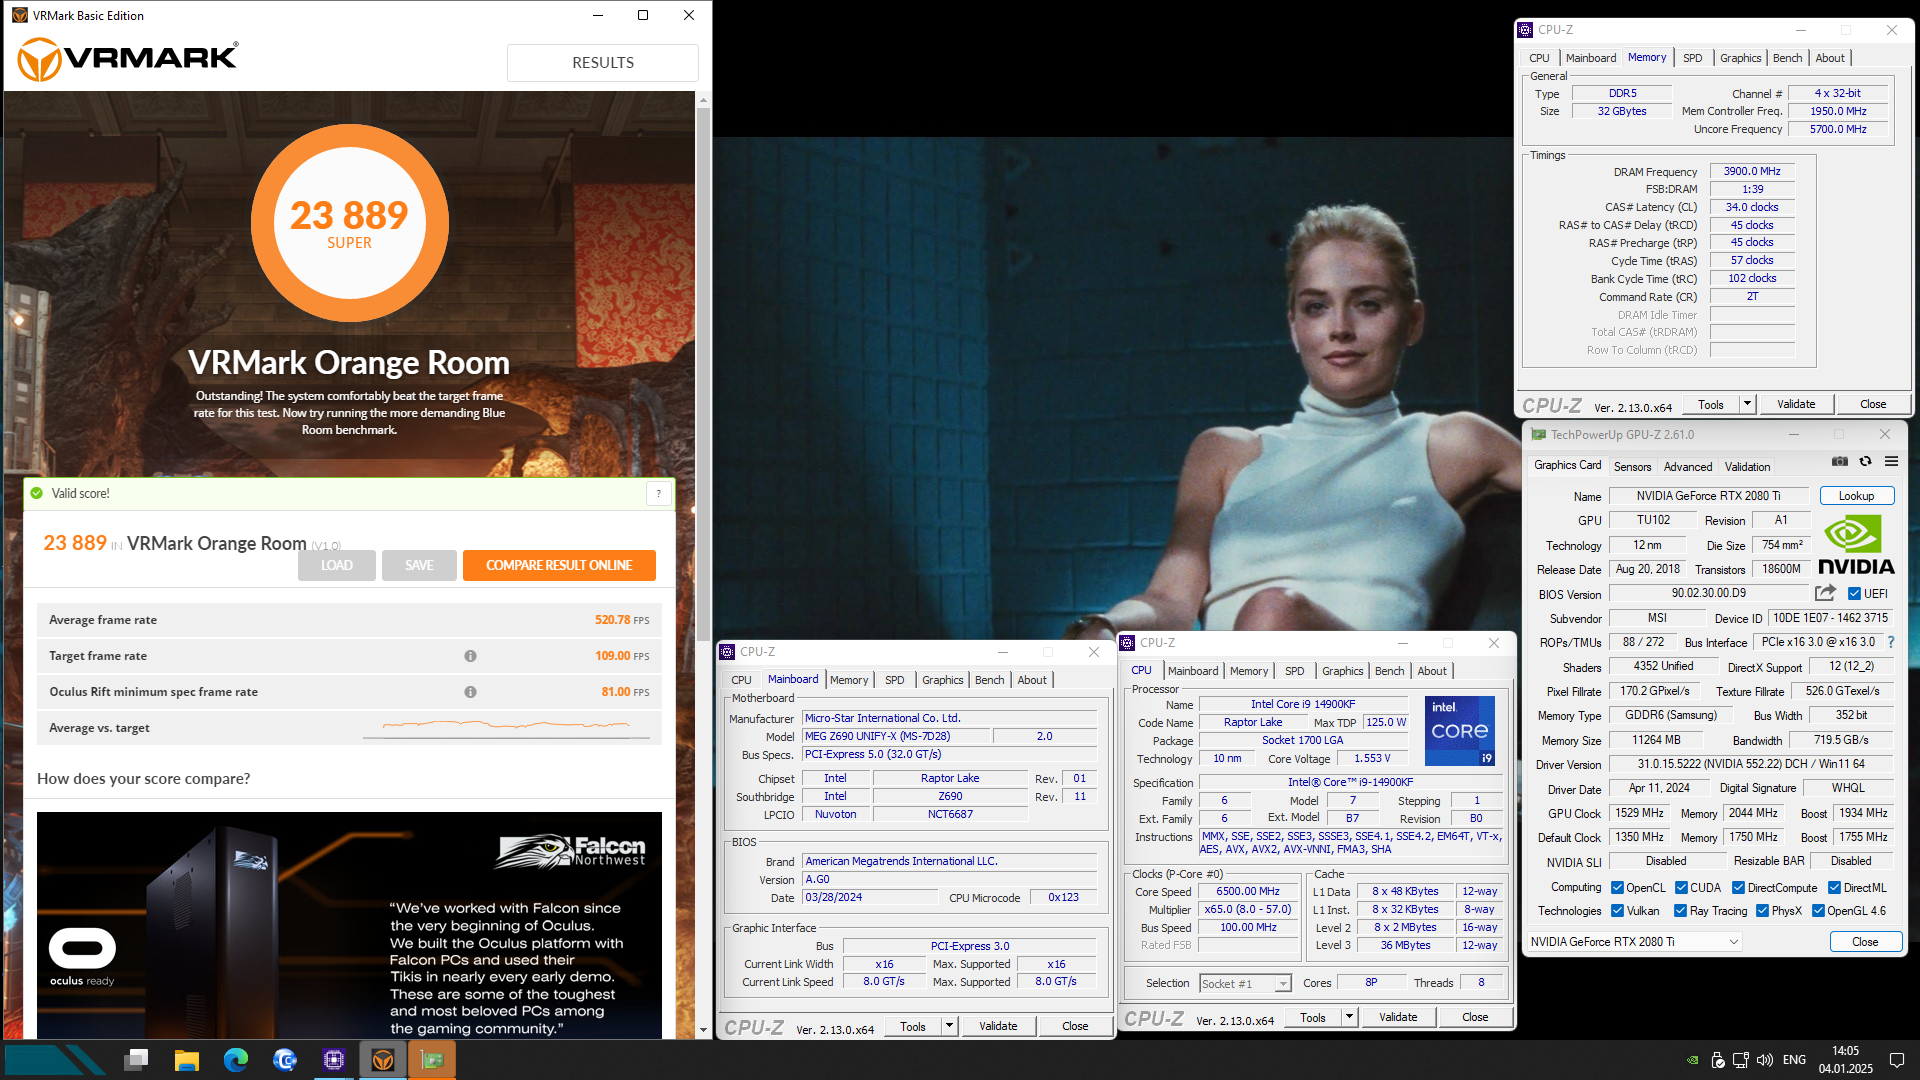Switch to CPU-Z via its taskbar icon

coord(333,1059)
